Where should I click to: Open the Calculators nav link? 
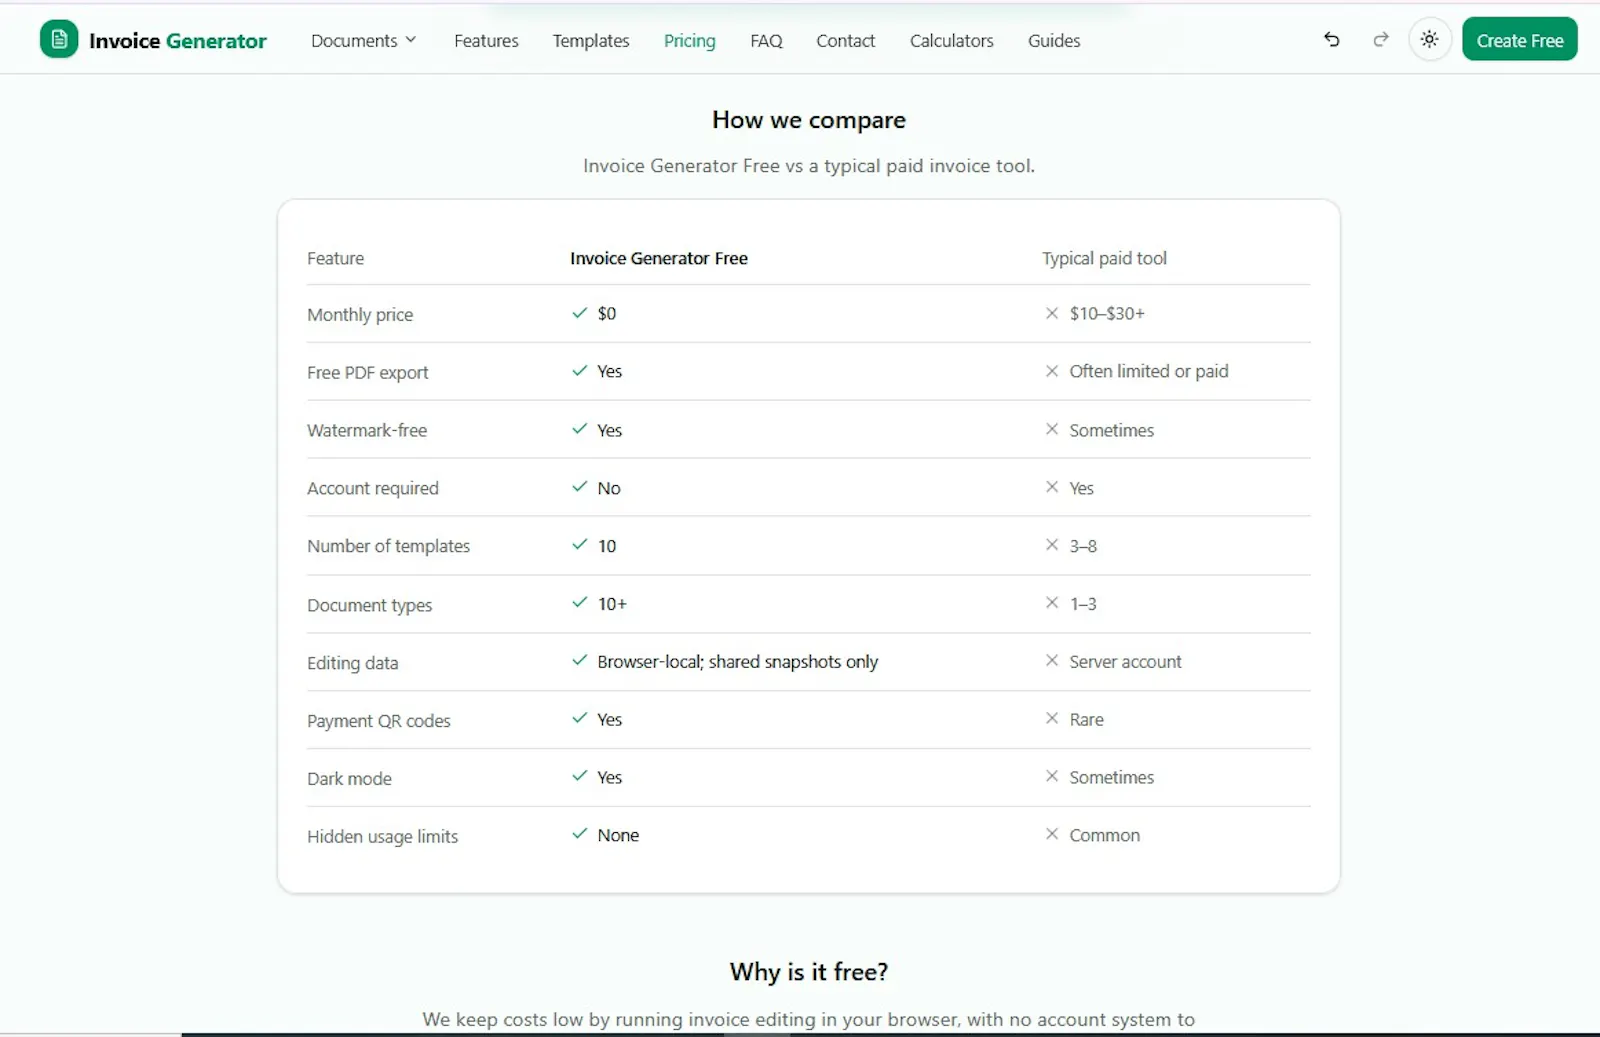[x=952, y=41]
